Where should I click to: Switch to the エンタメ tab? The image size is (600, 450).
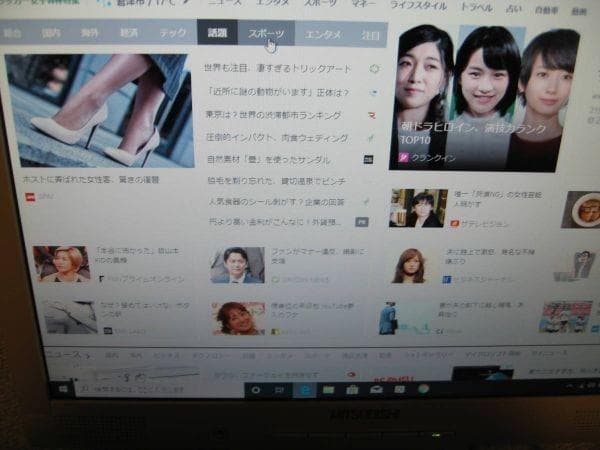pyautogui.click(x=323, y=35)
